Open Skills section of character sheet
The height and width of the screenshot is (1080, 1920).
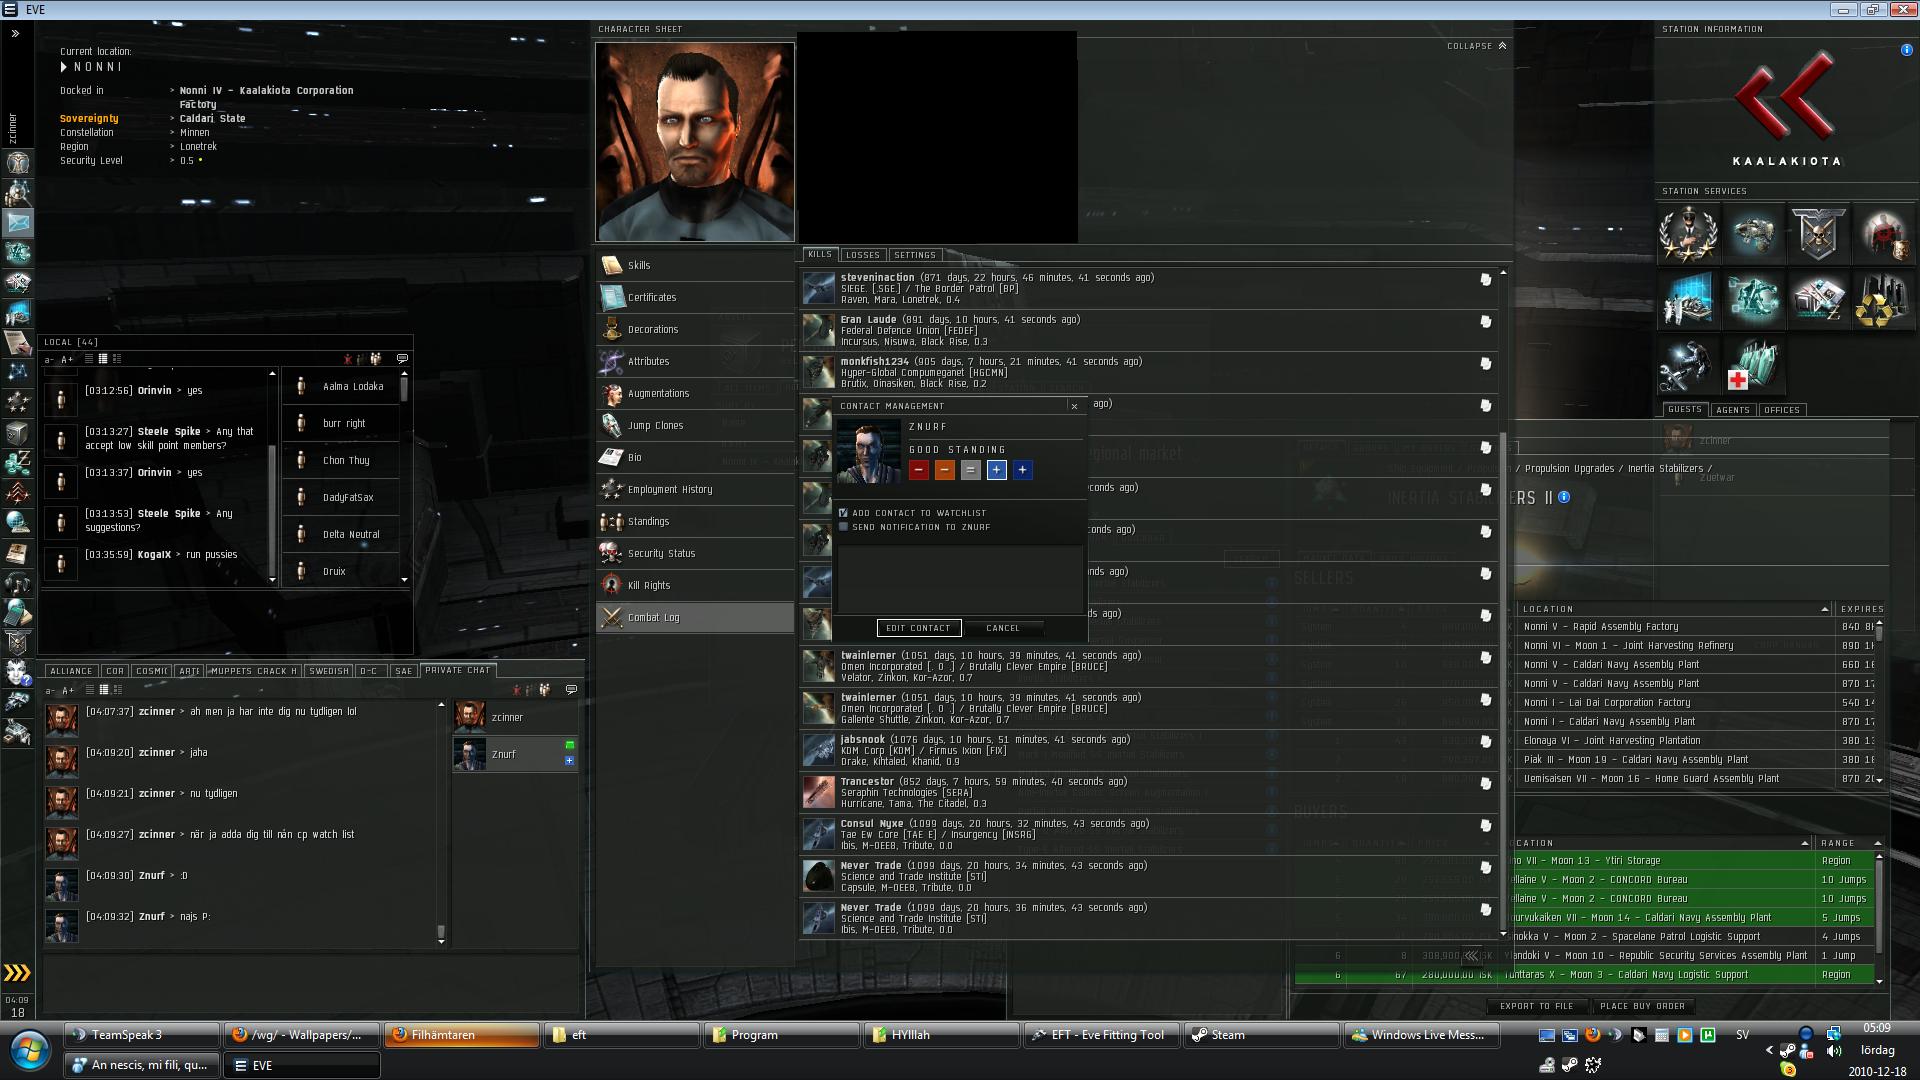[638, 265]
